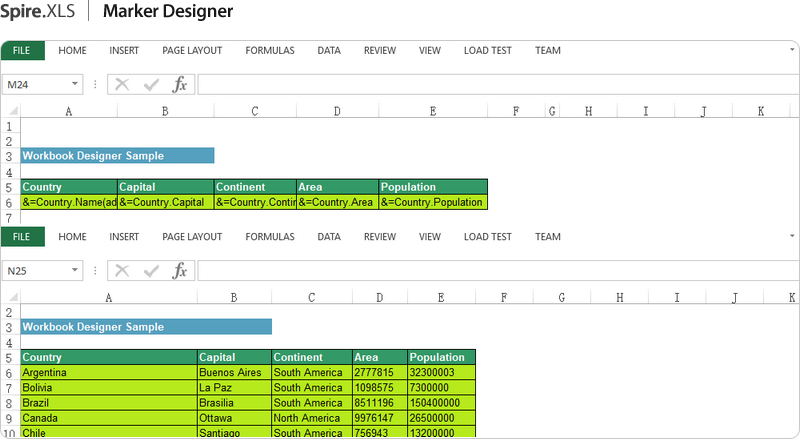Click the Cancel X icon beside the M24 name box
This screenshot has height=440, width=800.
[x=122, y=85]
